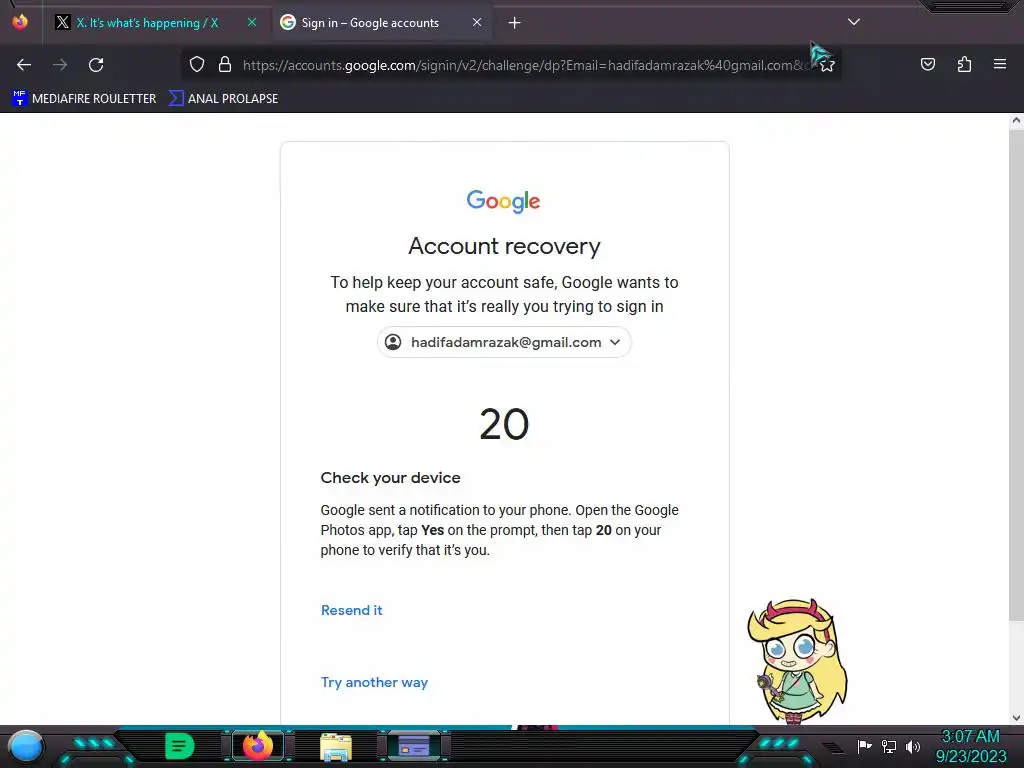
Task: Click Resend it link
Action: coord(351,610)
